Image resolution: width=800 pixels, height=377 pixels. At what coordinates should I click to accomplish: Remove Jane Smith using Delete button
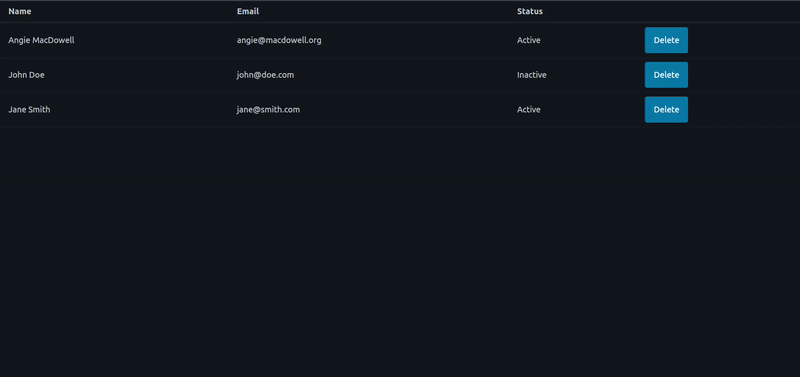click(x=666, y=110)
